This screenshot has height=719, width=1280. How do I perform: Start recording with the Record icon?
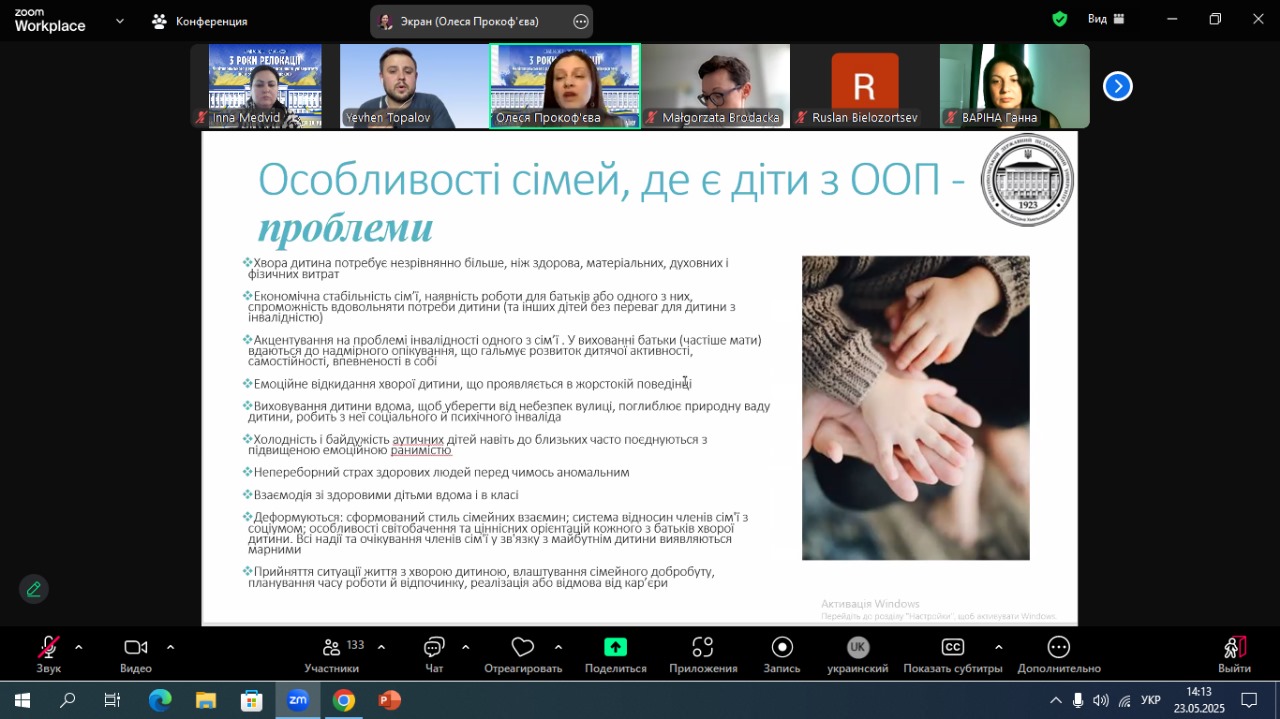pos(782,648)
